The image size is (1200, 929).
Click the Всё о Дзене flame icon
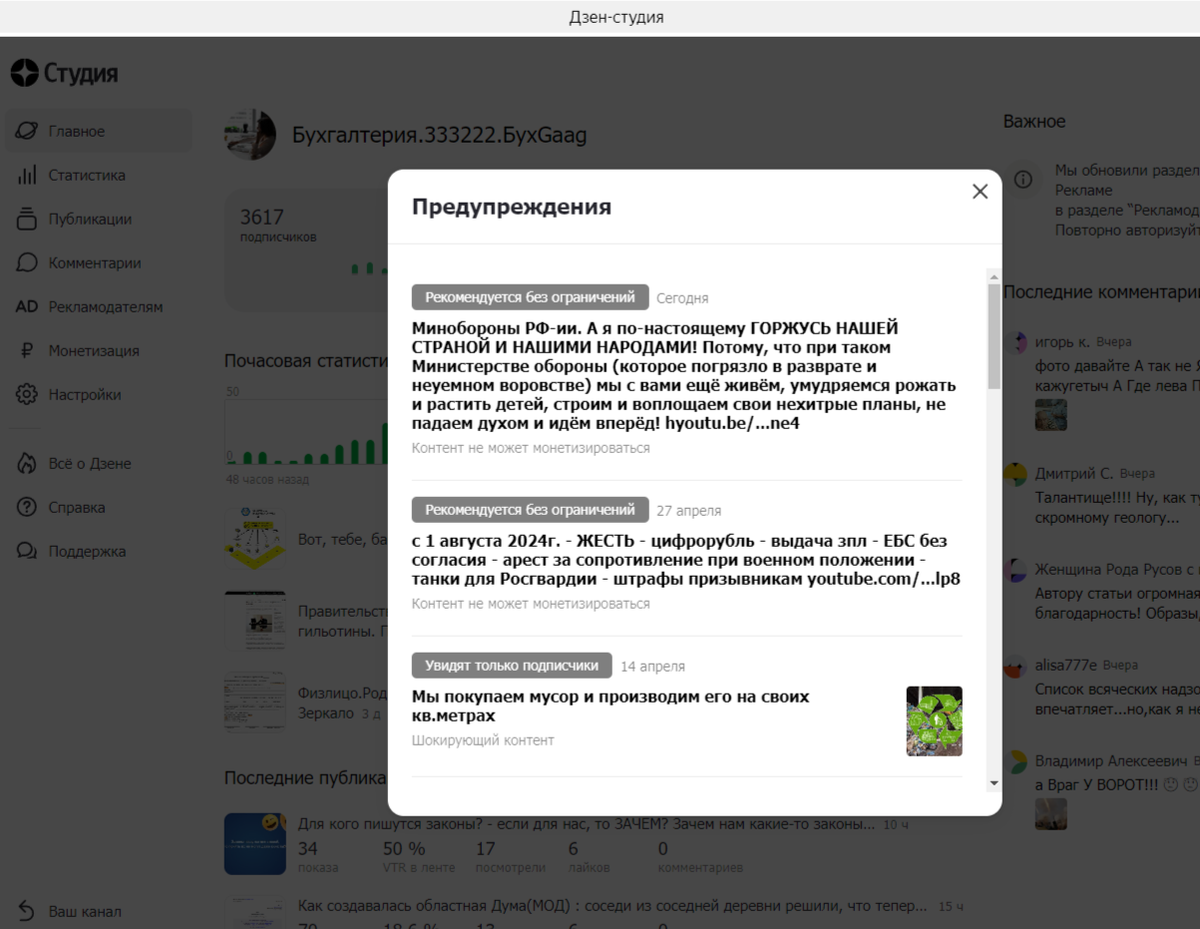click(x=27, y=463)
